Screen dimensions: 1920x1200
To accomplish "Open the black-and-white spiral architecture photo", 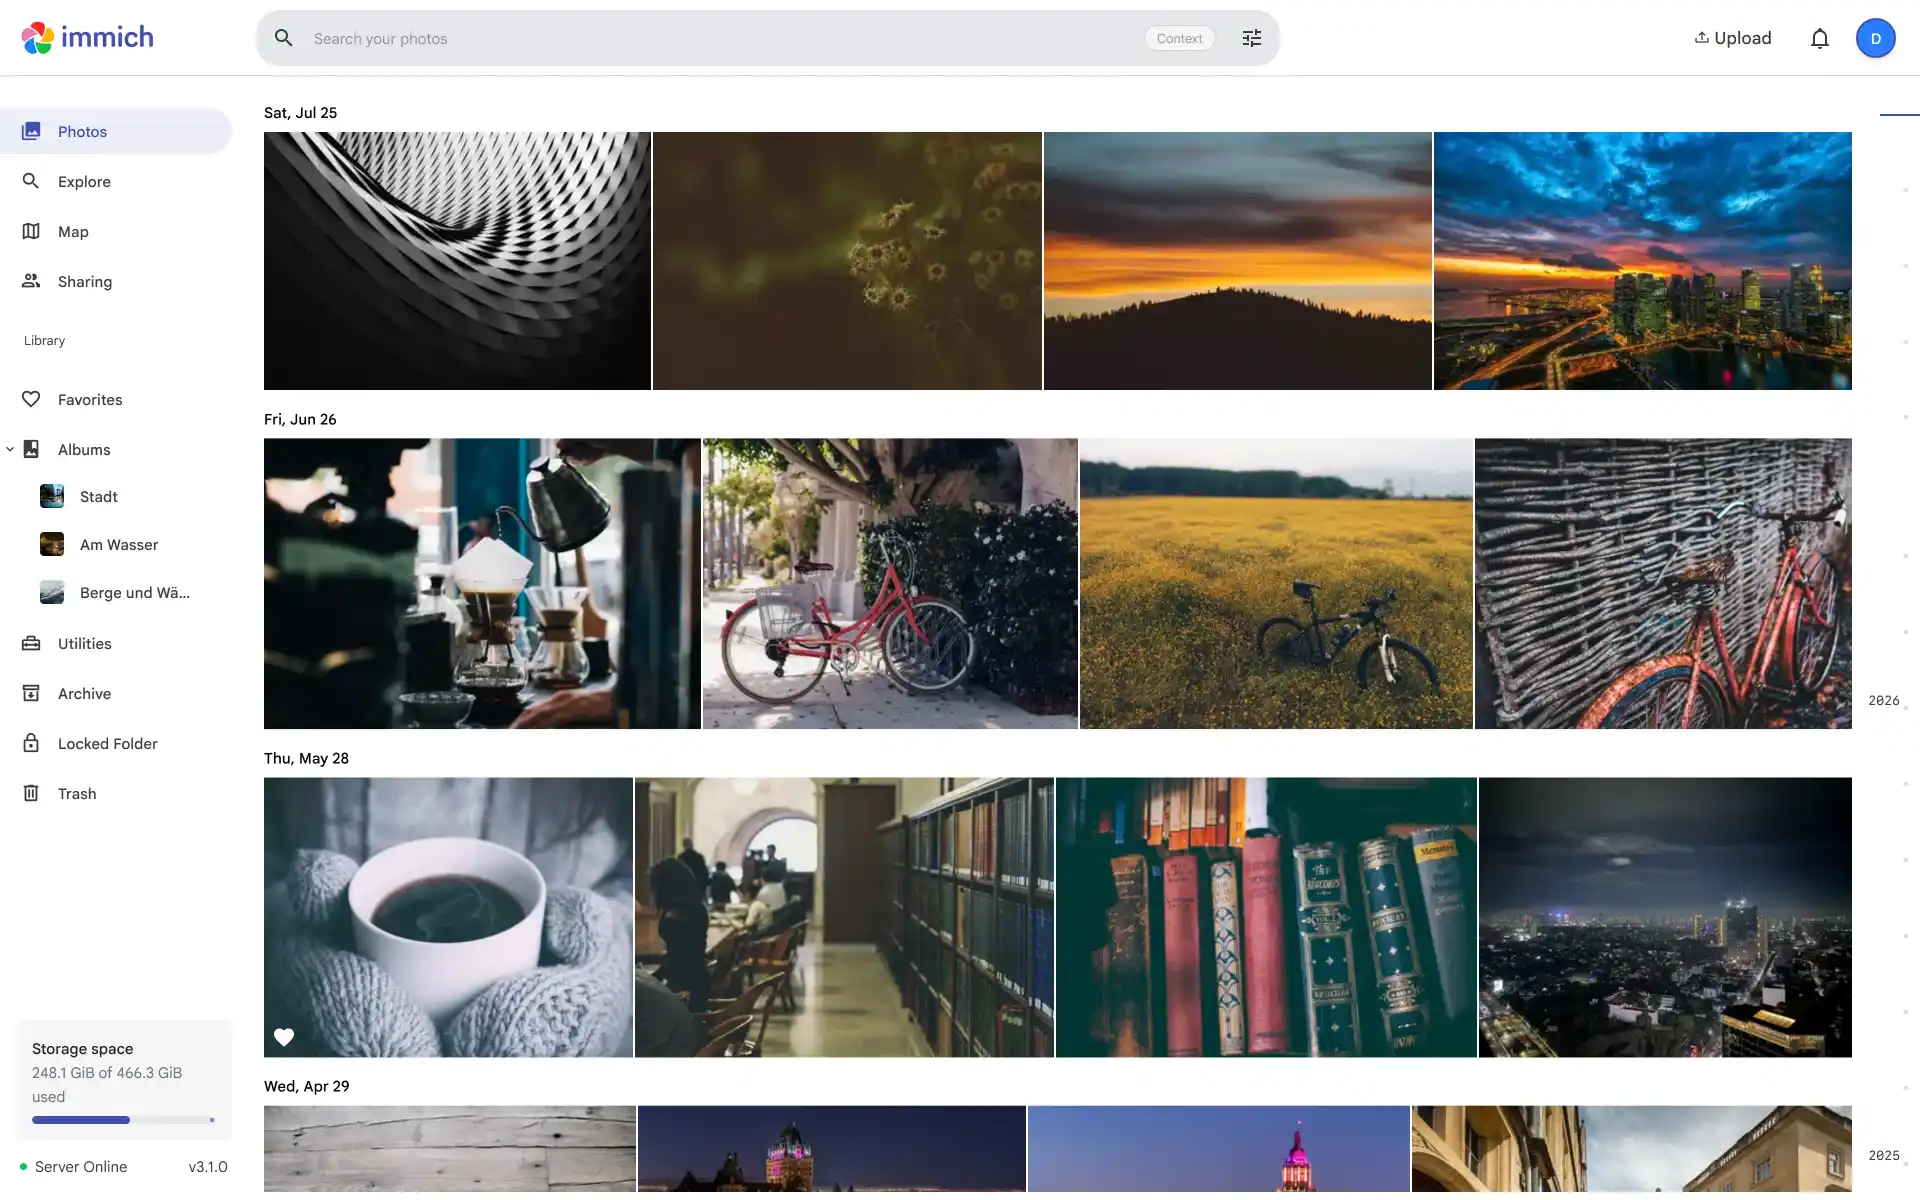I will tap(457, 261).
